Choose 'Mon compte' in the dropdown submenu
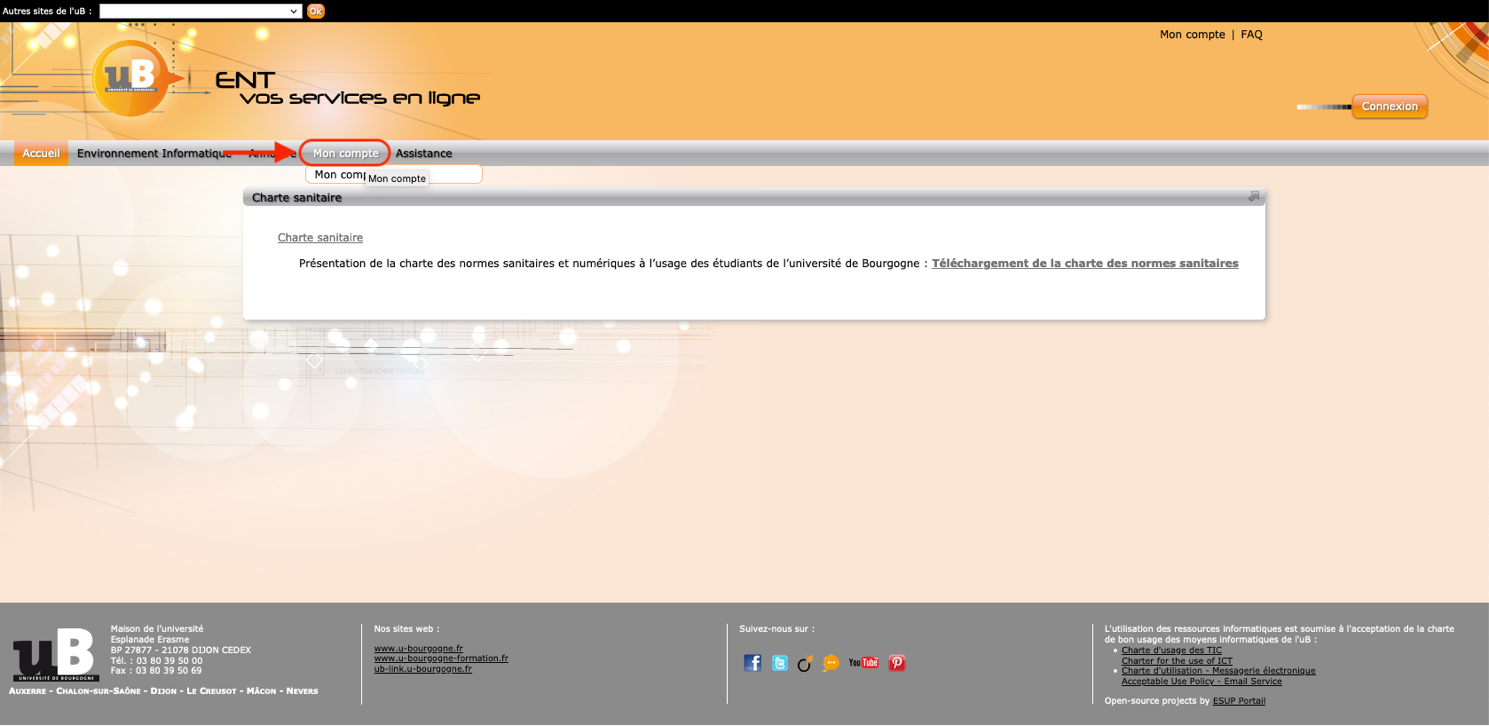Viewport: 1489px width, 726px height. pyautogui.click(x=338, y=175)
